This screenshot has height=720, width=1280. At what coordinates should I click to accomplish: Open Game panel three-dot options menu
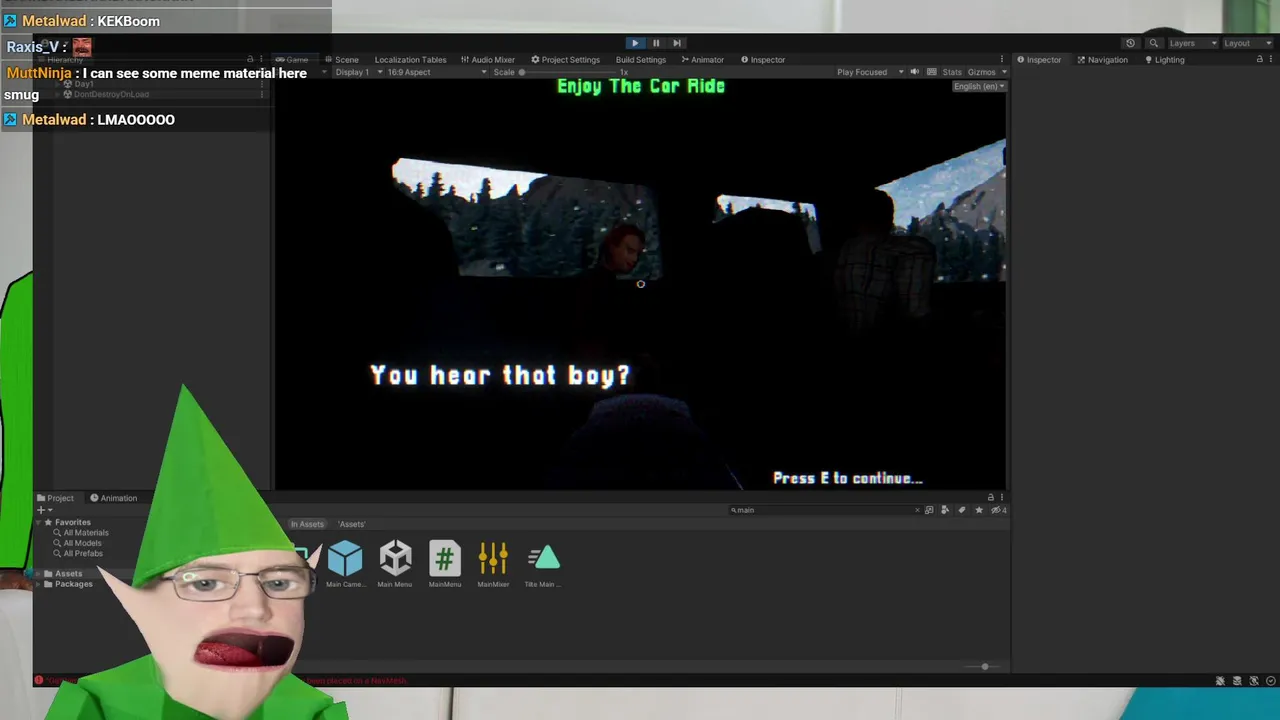[1001, 60]
